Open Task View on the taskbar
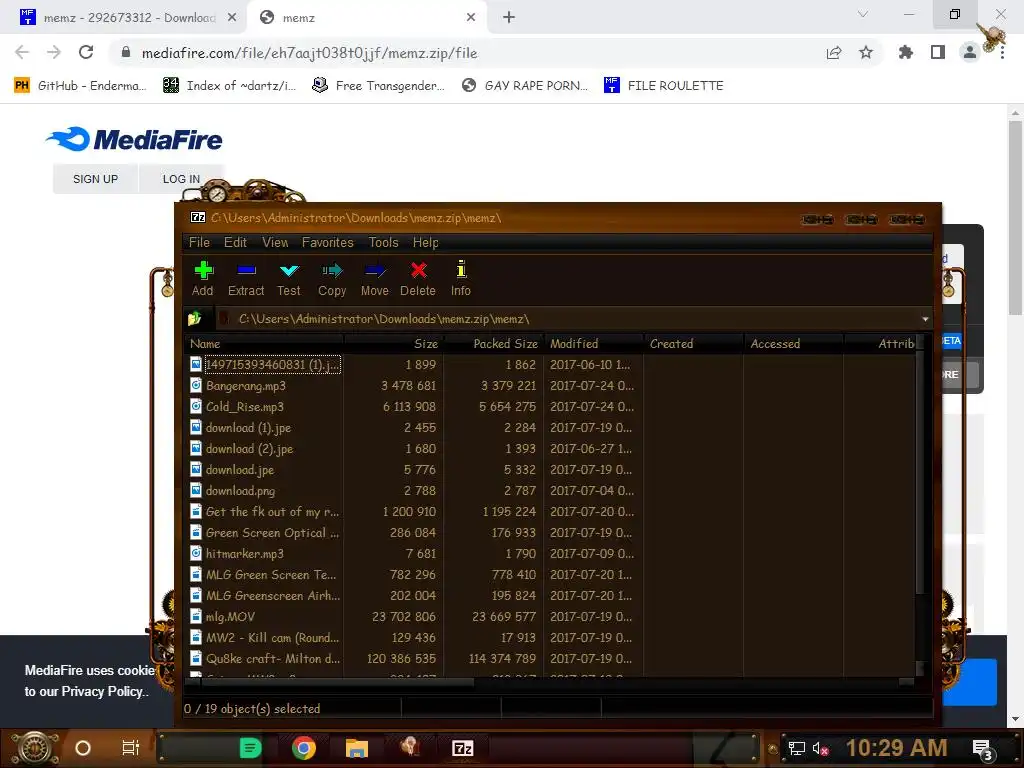 pyautogui.click(x=131, y=748)
